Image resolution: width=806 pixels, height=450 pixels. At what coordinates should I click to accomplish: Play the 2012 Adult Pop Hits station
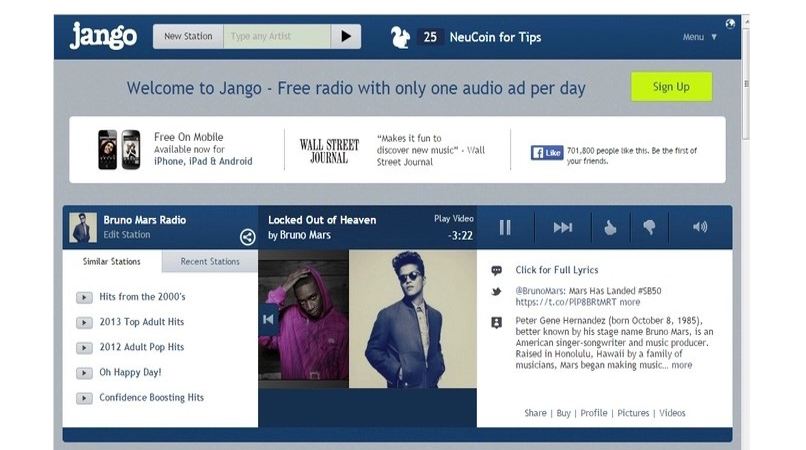(x=84, y=348)
